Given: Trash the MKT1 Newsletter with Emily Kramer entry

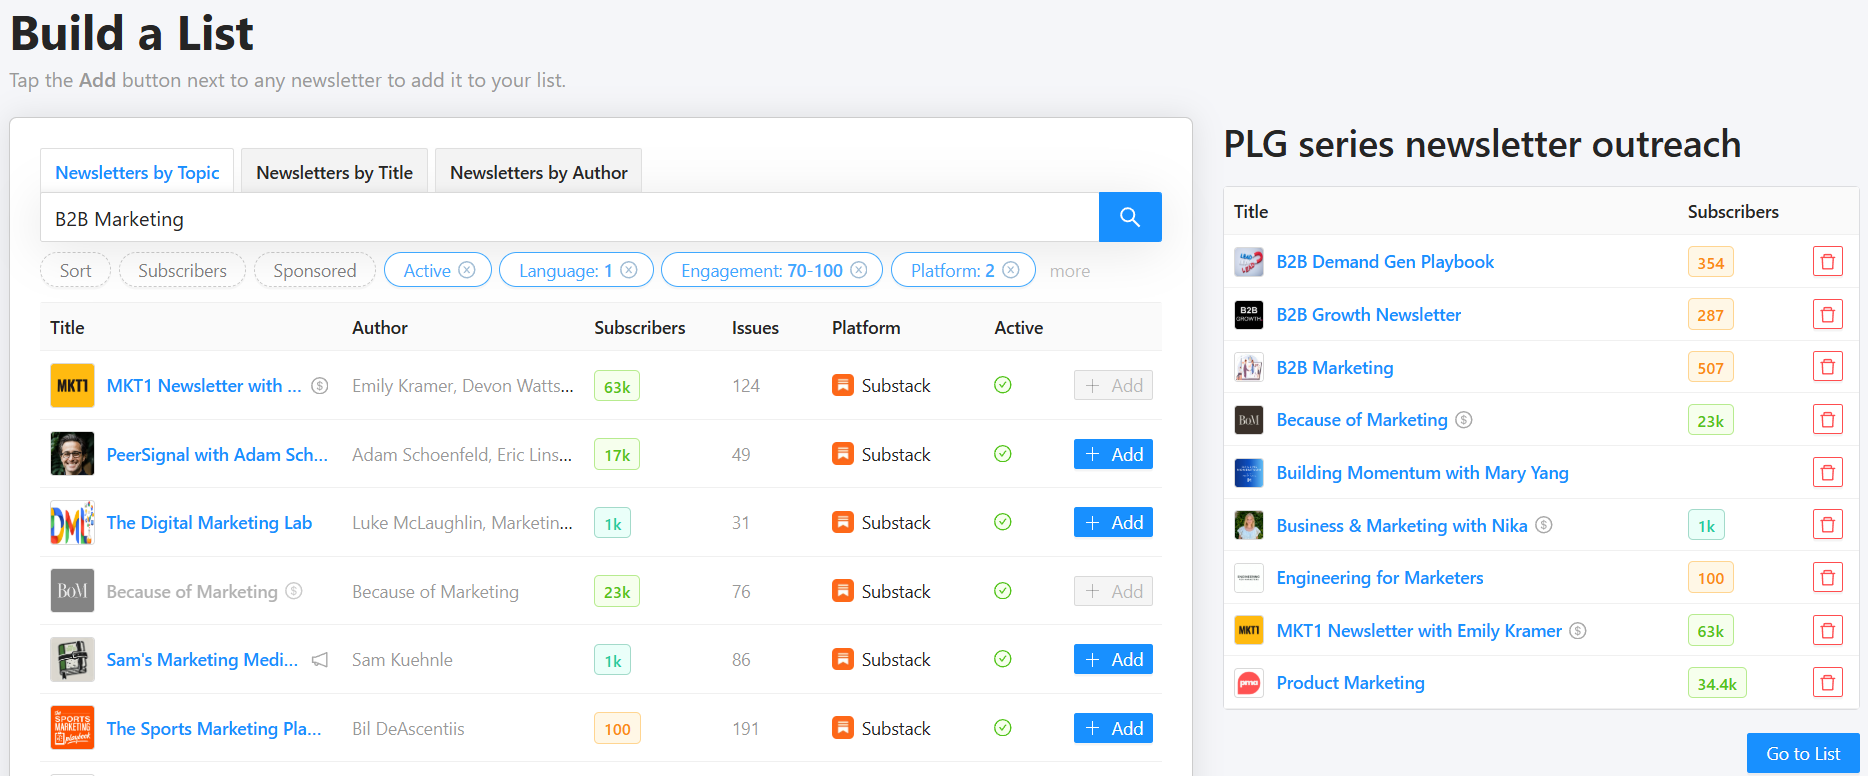Looking at the screenshot, I should 1828,631.
